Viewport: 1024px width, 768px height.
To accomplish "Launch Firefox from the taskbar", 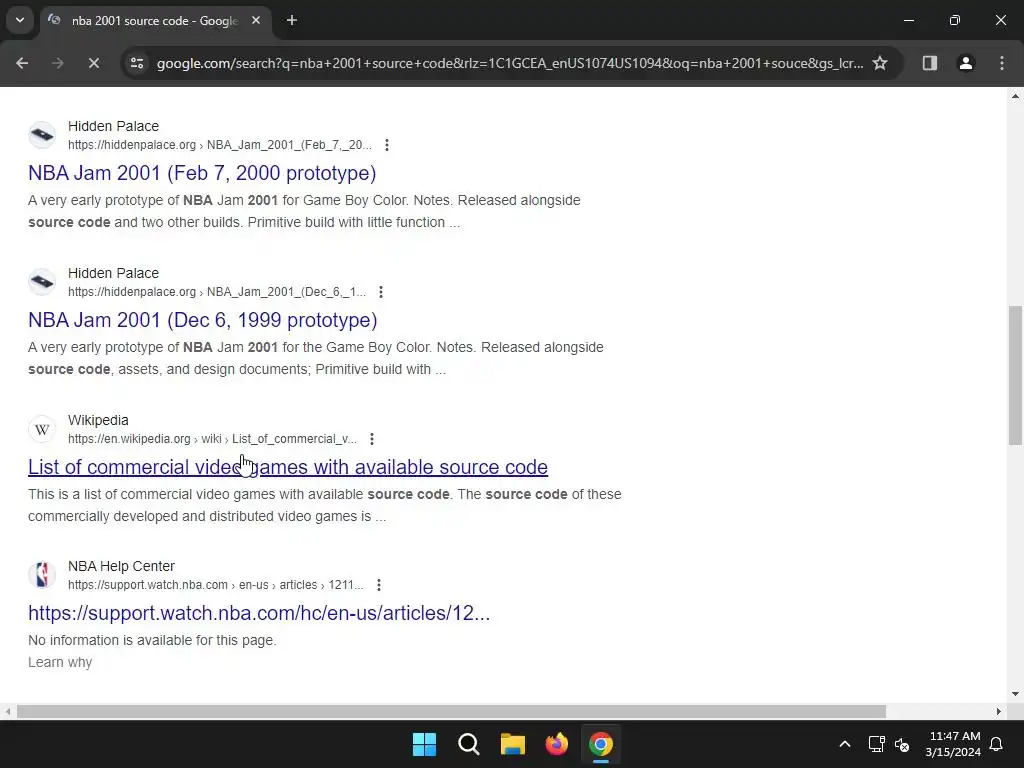I will [x=556, y=744].
